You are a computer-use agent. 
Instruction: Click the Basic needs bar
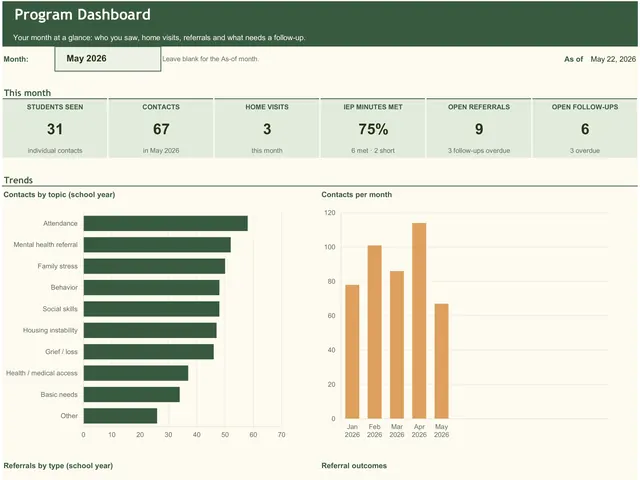(132, 394)
